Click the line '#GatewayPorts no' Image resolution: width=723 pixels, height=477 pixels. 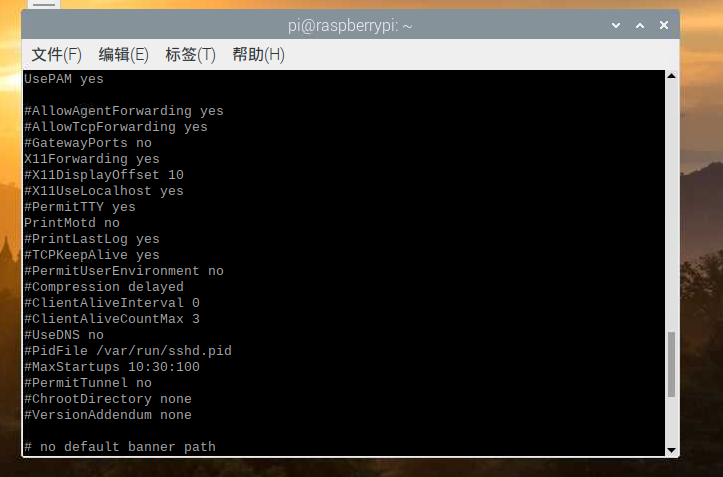(88, 143)
